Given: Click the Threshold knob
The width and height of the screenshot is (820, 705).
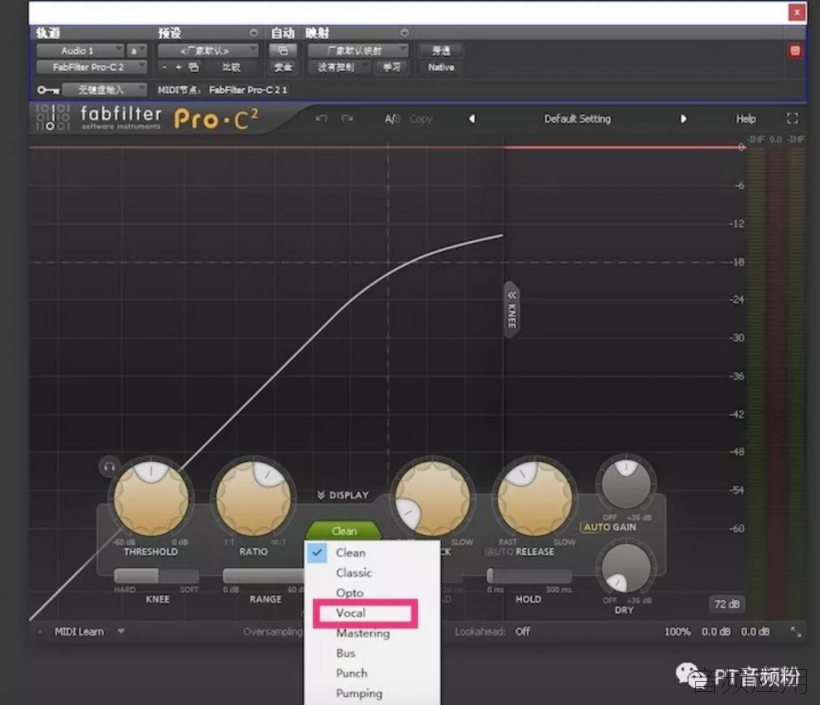Looking at the screenshot, I should click(151, 498).
